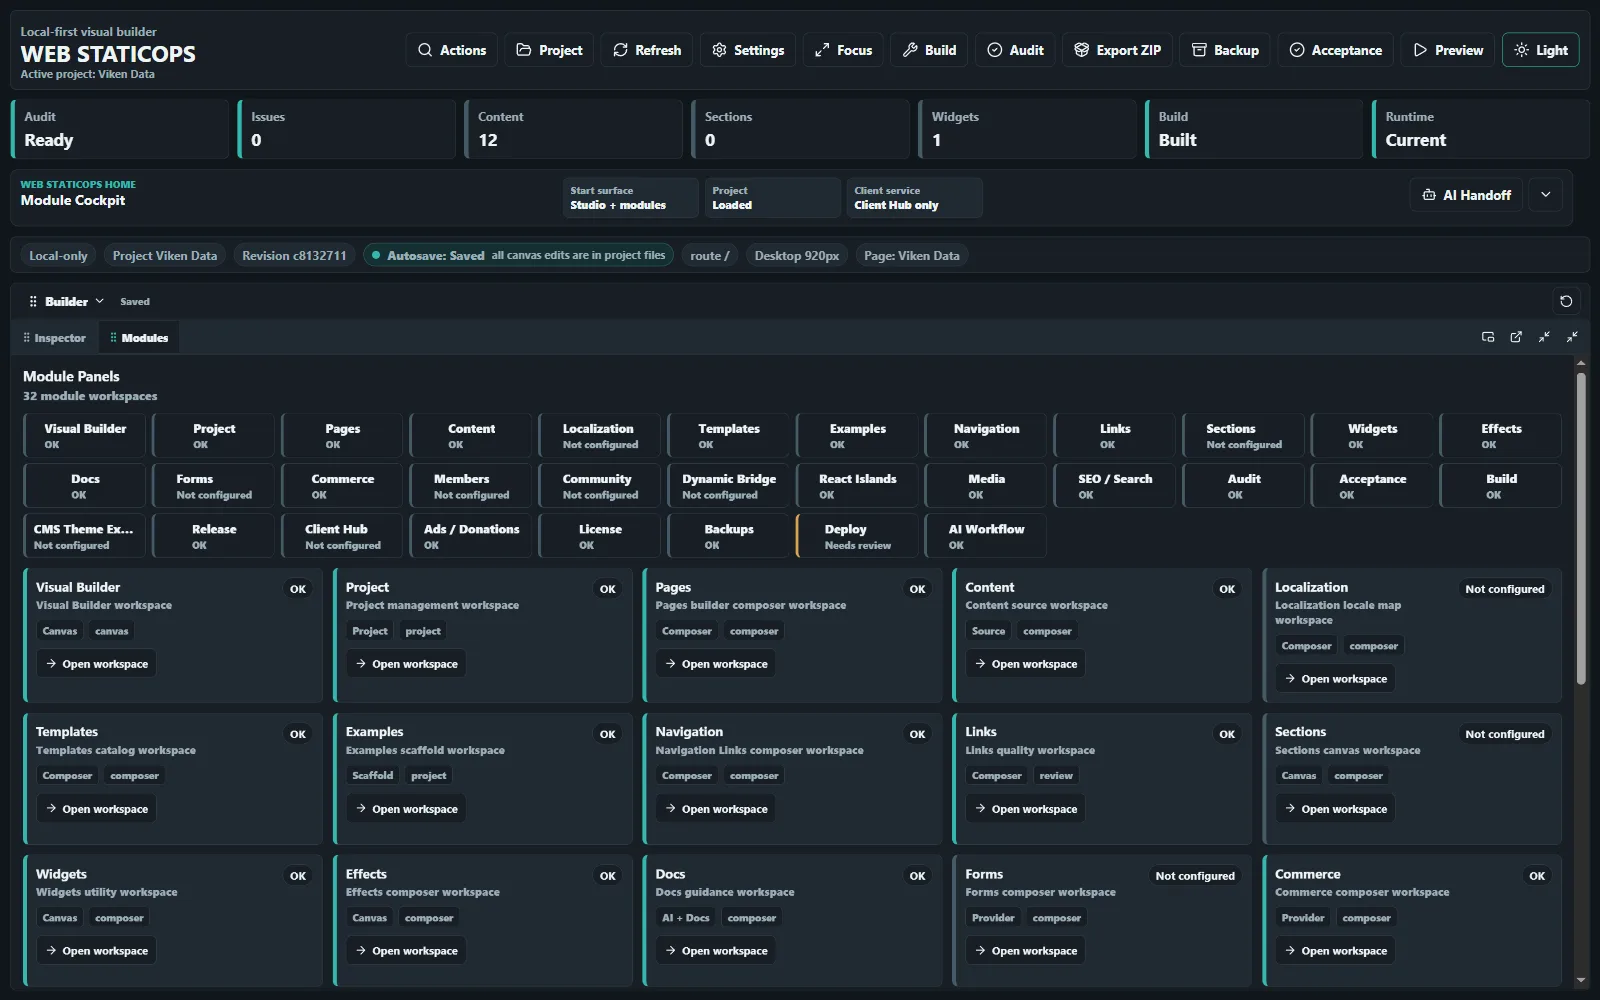This screenshot has width=1600, height=1000.
Task: Click the Client service Client Hub only box
Action: coord(914,198)
